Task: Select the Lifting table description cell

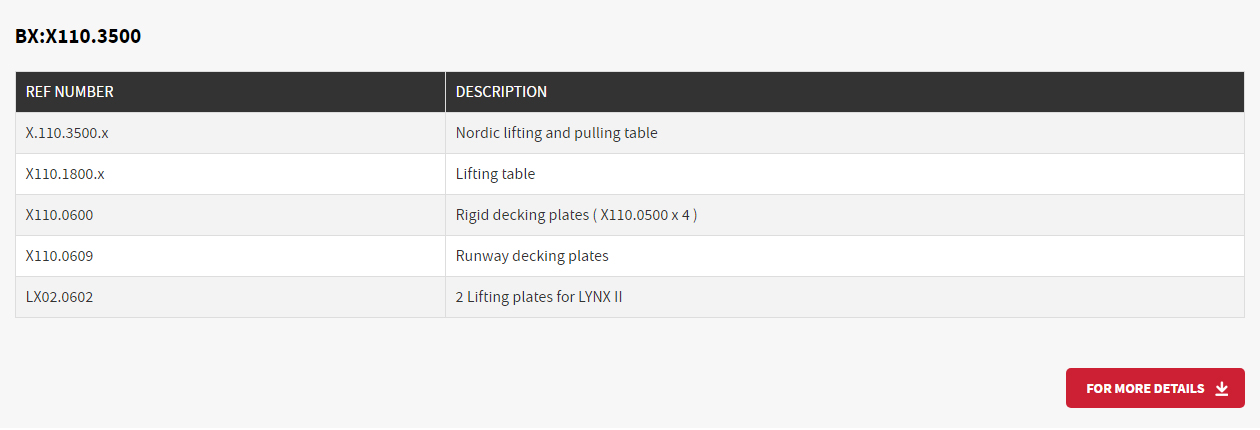Action: point(495,174)
